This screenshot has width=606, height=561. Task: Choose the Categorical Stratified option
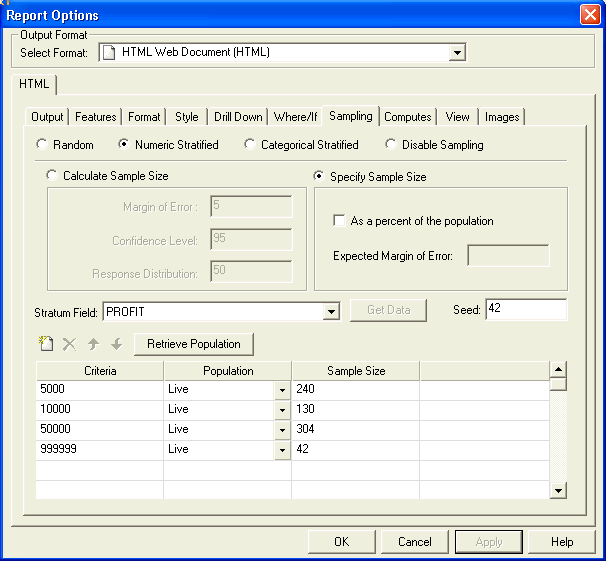pyautogui.click(x=250, y=144)
